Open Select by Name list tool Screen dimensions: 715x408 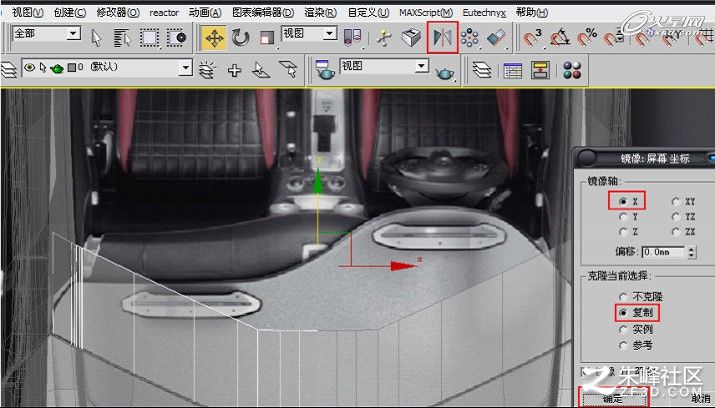(x=122, y=37)
